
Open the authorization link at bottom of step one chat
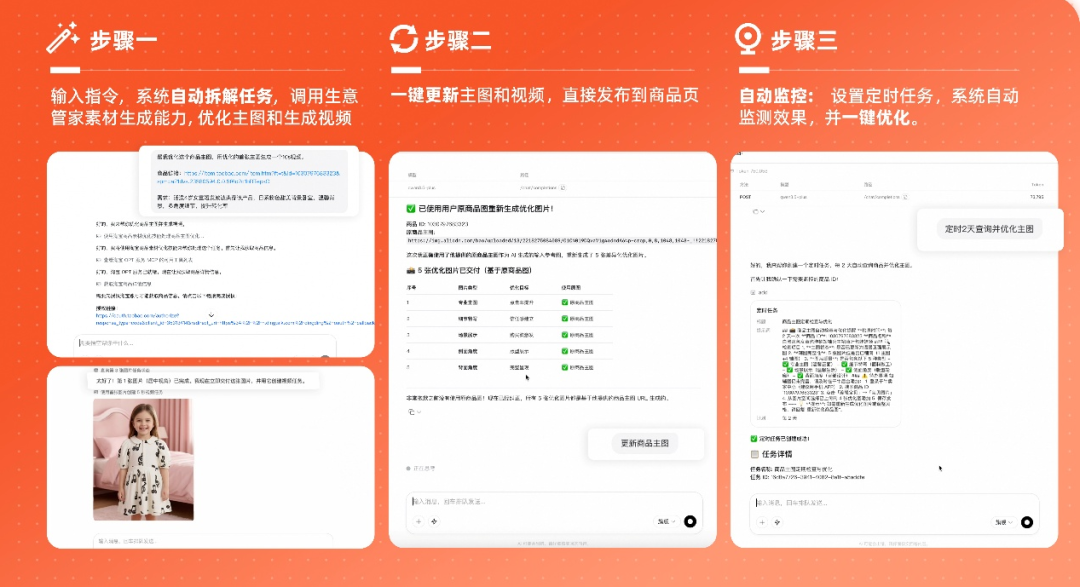(234, 319)
